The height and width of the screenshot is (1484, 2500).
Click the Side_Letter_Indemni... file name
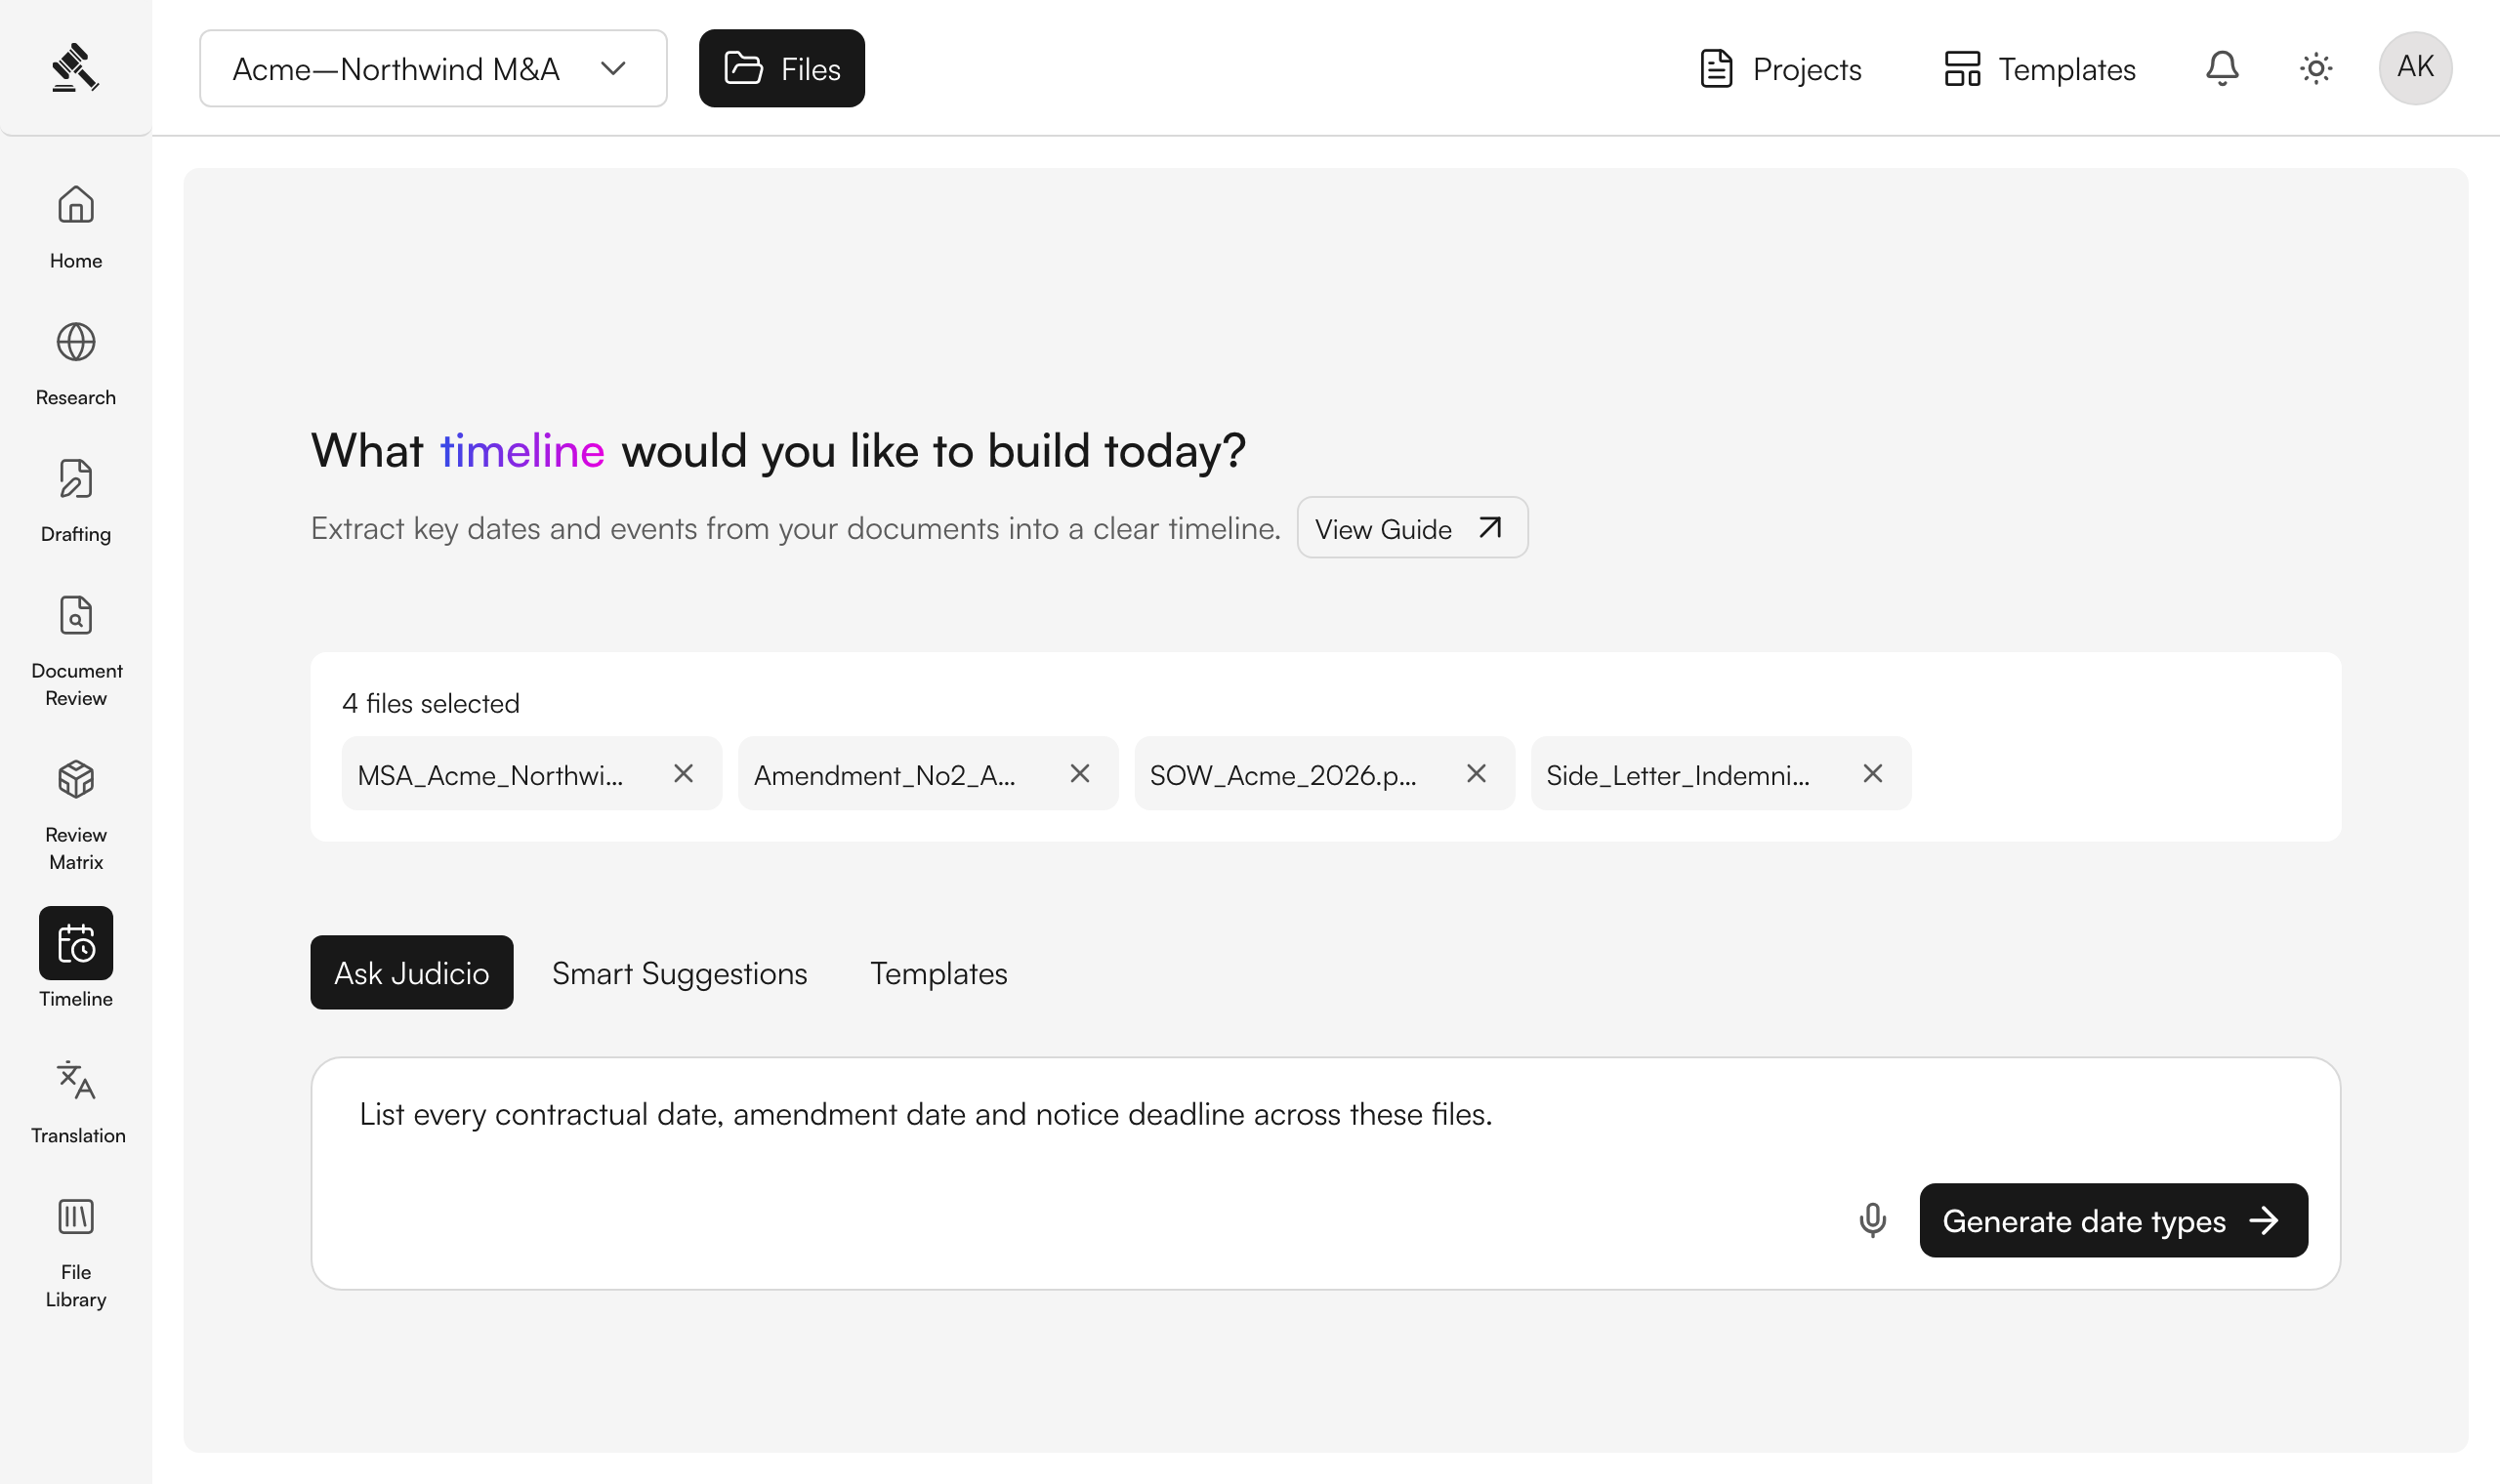tap(1677, 775)
